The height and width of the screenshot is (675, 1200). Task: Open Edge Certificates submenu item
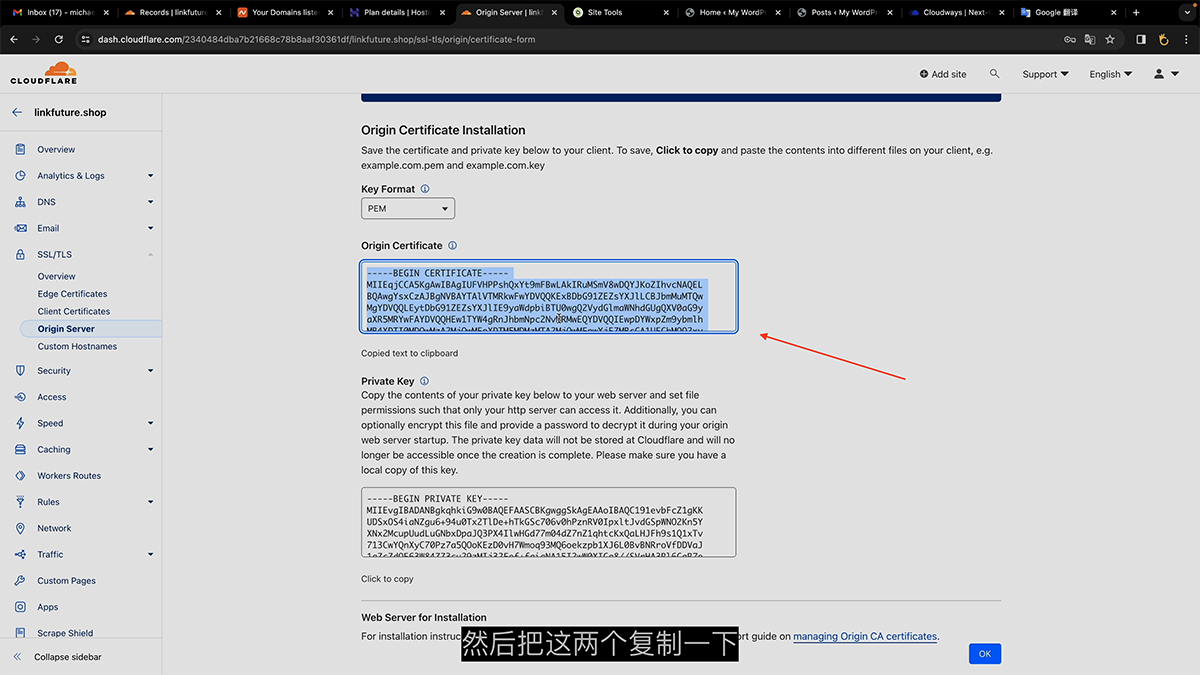click(x=72, y=294)
